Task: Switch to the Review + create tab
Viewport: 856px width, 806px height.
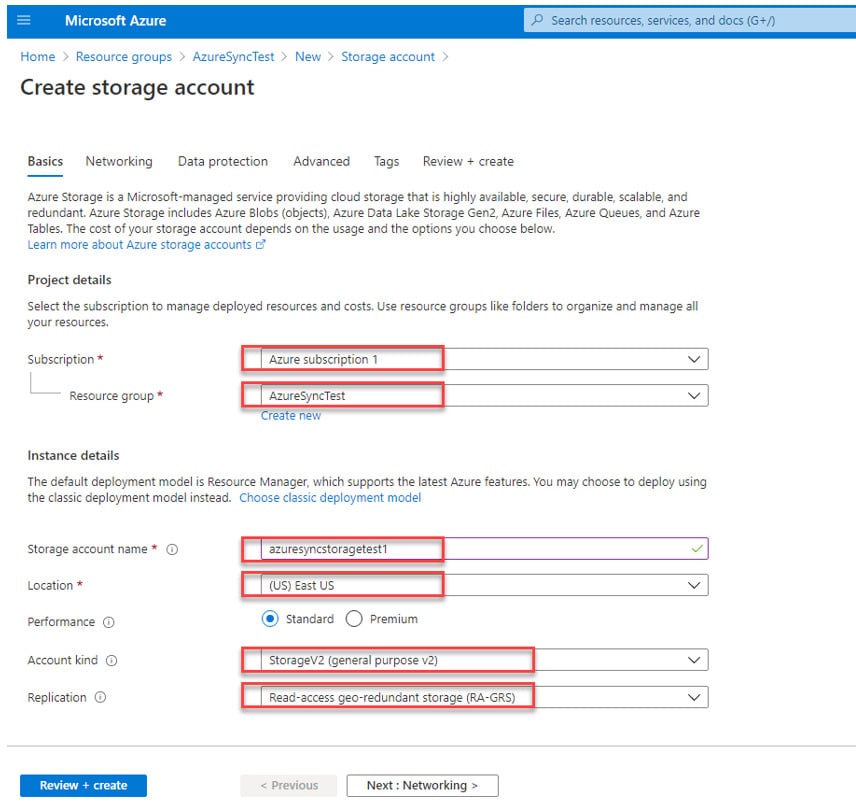Action: point(468,162)
